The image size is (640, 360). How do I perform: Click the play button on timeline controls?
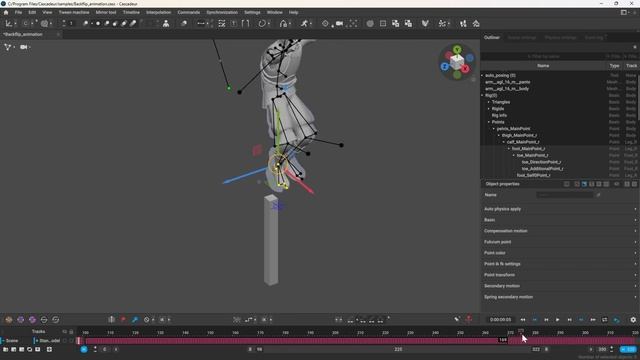pos(558,320)
